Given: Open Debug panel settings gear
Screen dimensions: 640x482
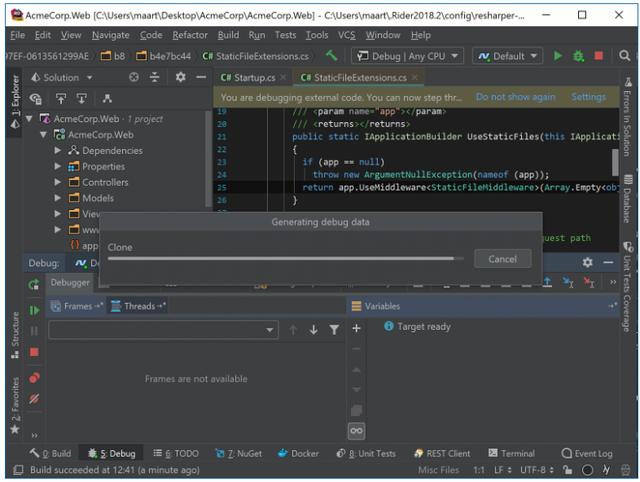Looking at the screenshot, I should [587, 262].
